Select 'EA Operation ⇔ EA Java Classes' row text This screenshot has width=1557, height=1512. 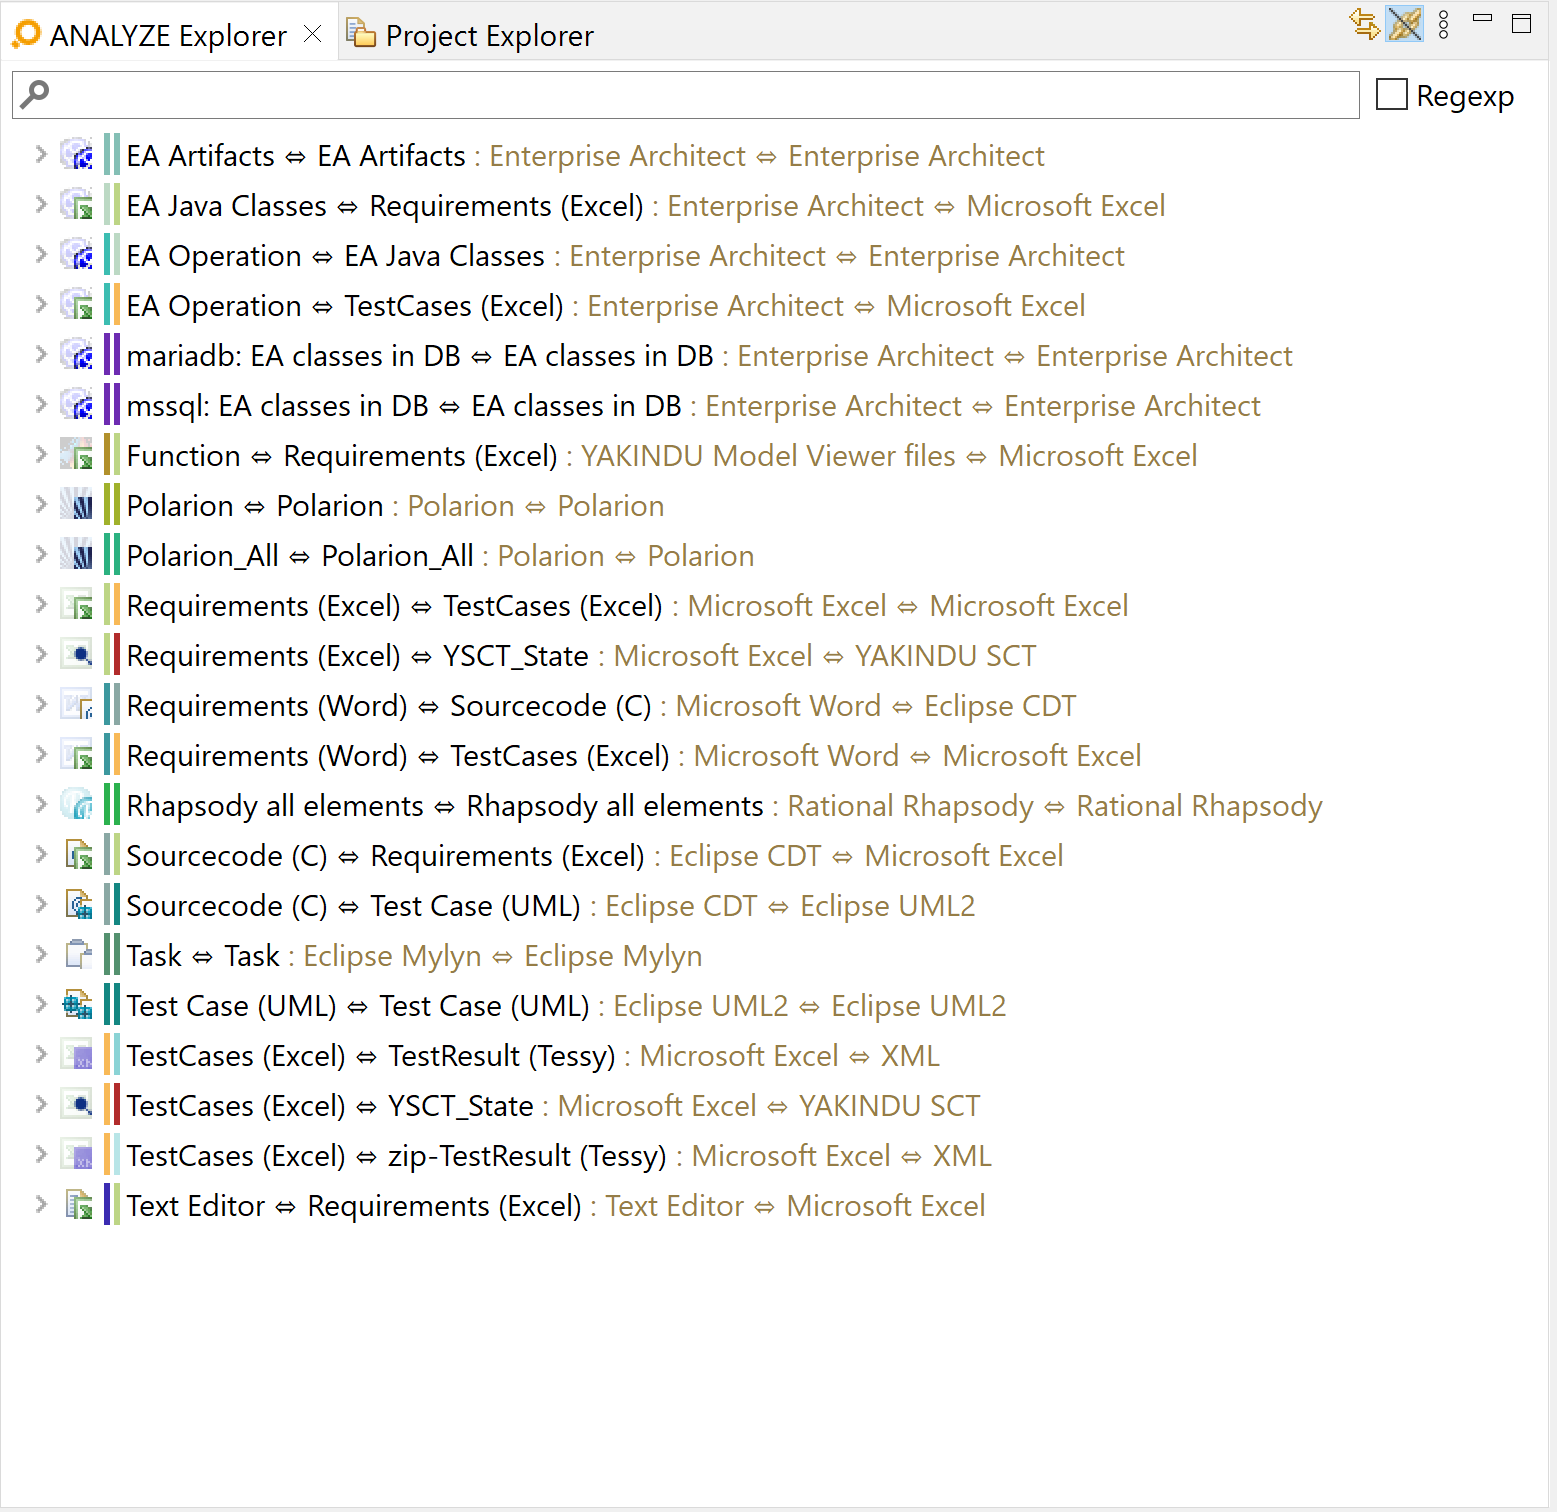click(x=335, y=256)
